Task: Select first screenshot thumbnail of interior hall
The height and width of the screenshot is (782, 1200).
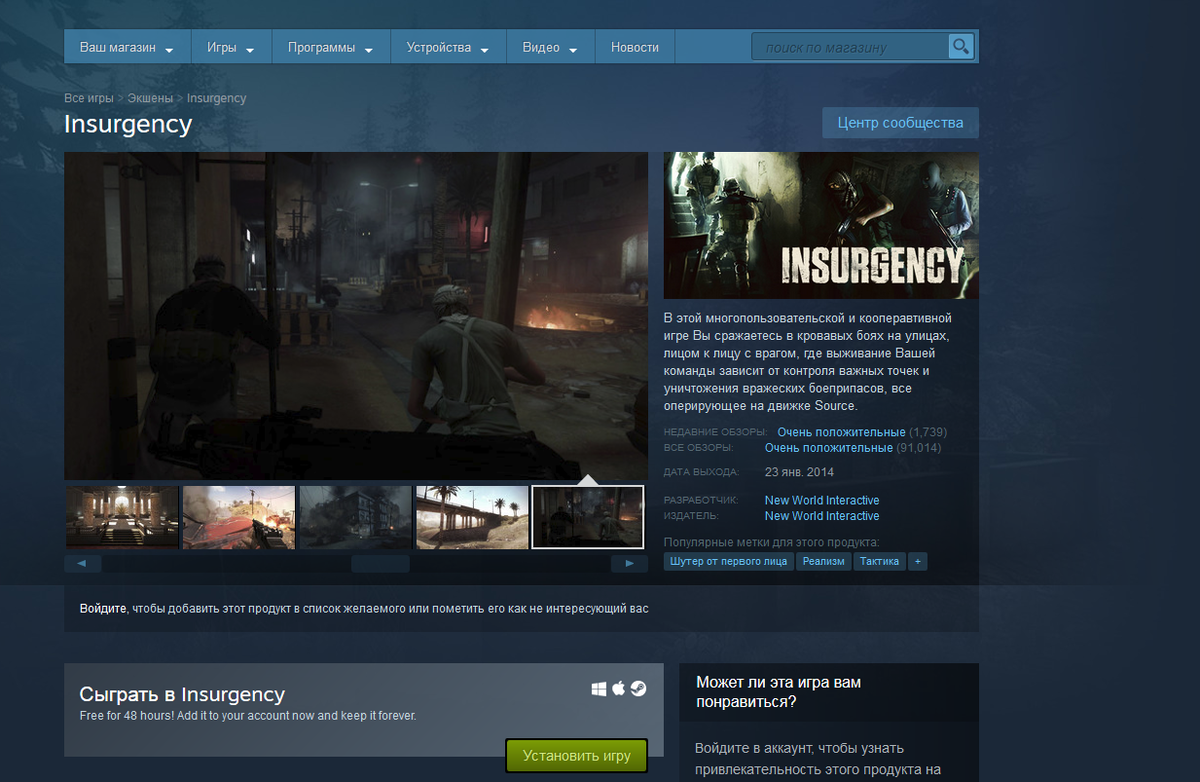Action: coord(122,517)
